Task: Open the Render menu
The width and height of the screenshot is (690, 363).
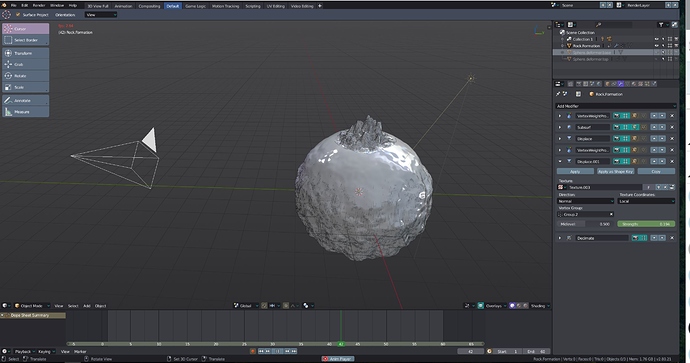Action: pos(39,5)
